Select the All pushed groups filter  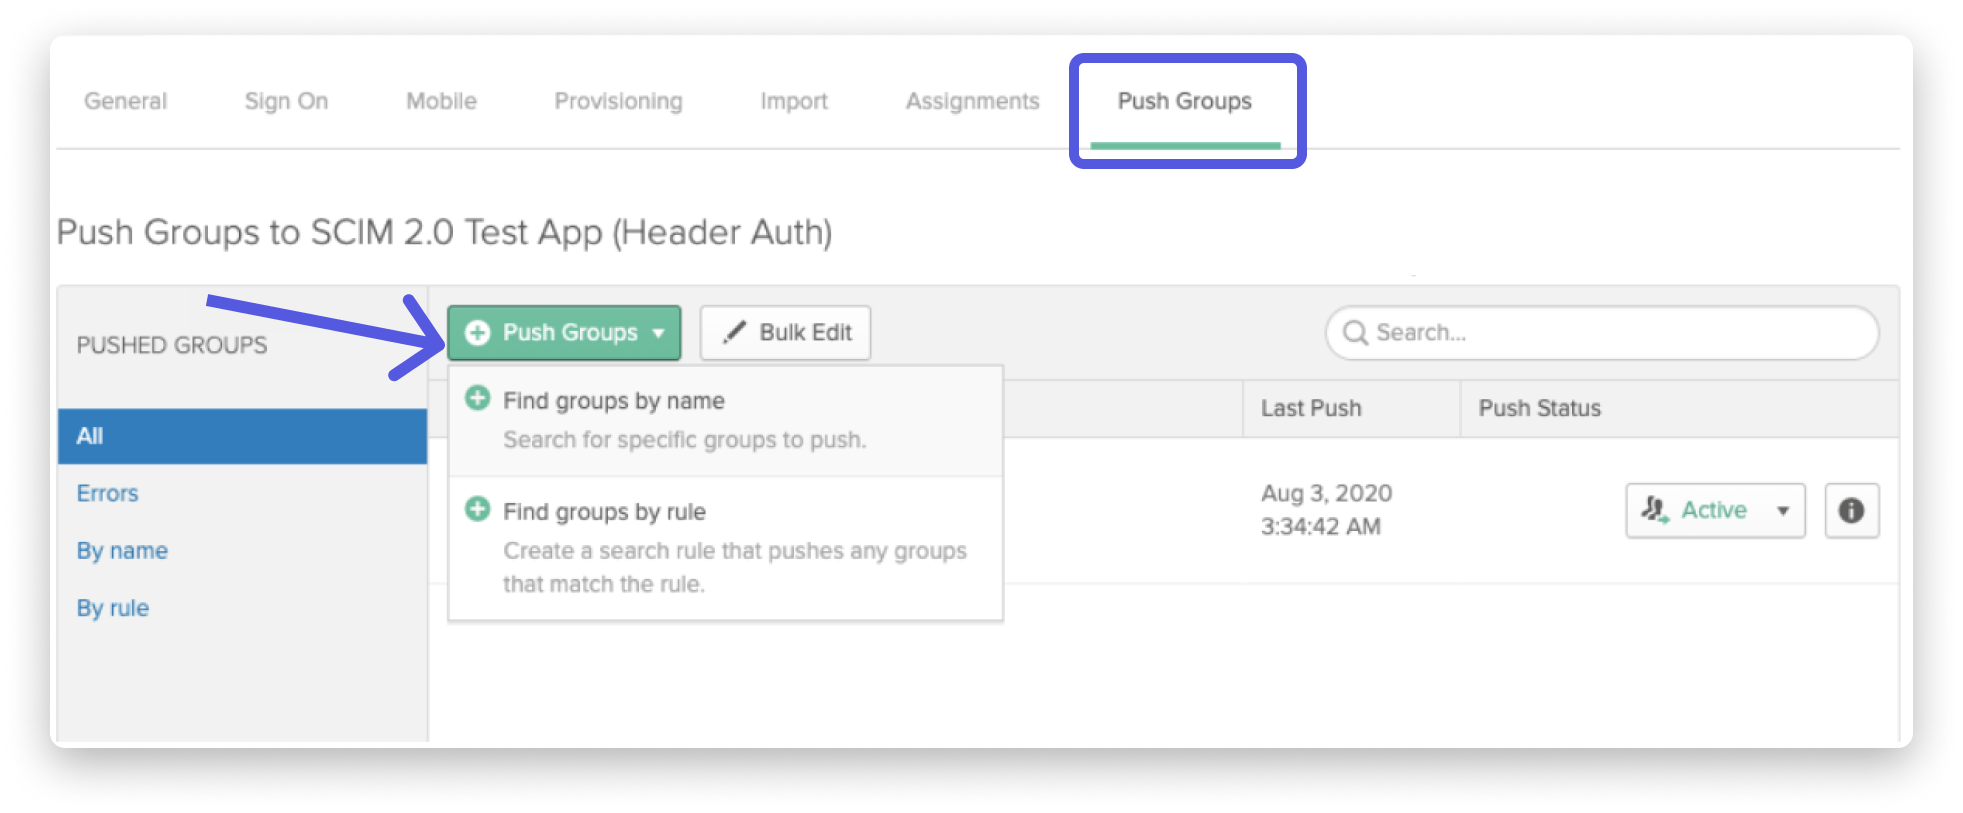click(x=242, y=436)
